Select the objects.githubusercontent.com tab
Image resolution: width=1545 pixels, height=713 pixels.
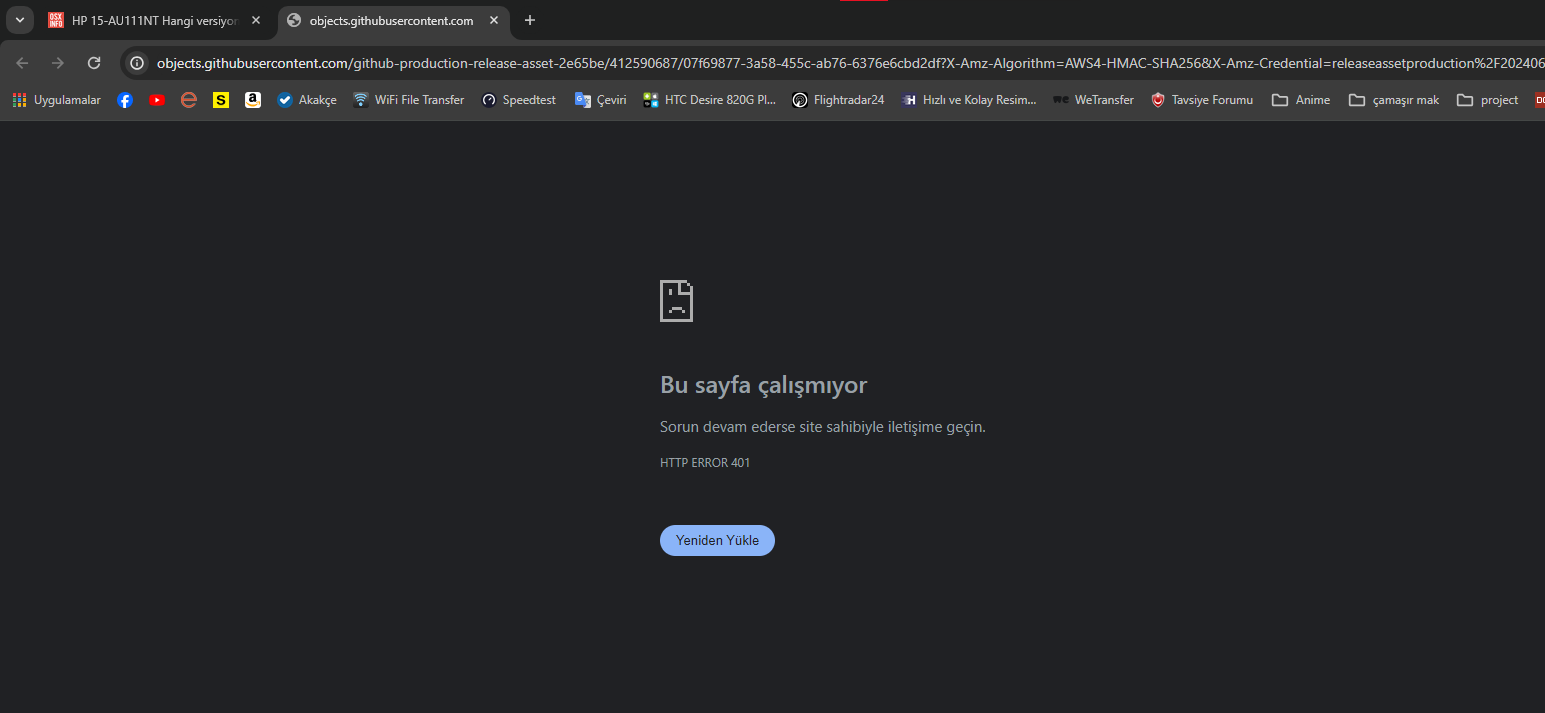coord(390,20)
